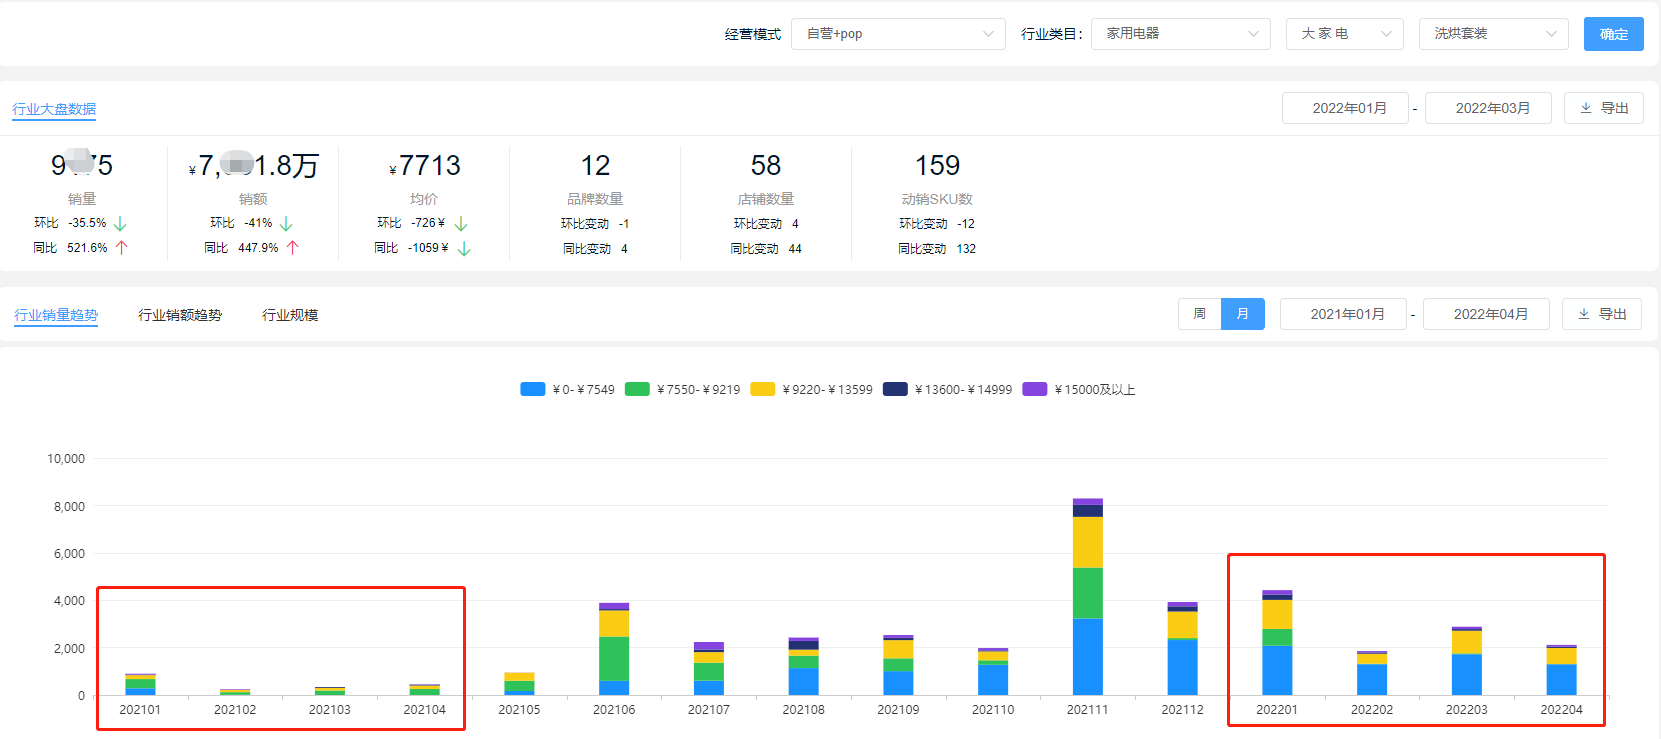Click the 动销SKU数 同比变动 132 value
This screenshot has height=739, width=1661.
click(966, 249)
